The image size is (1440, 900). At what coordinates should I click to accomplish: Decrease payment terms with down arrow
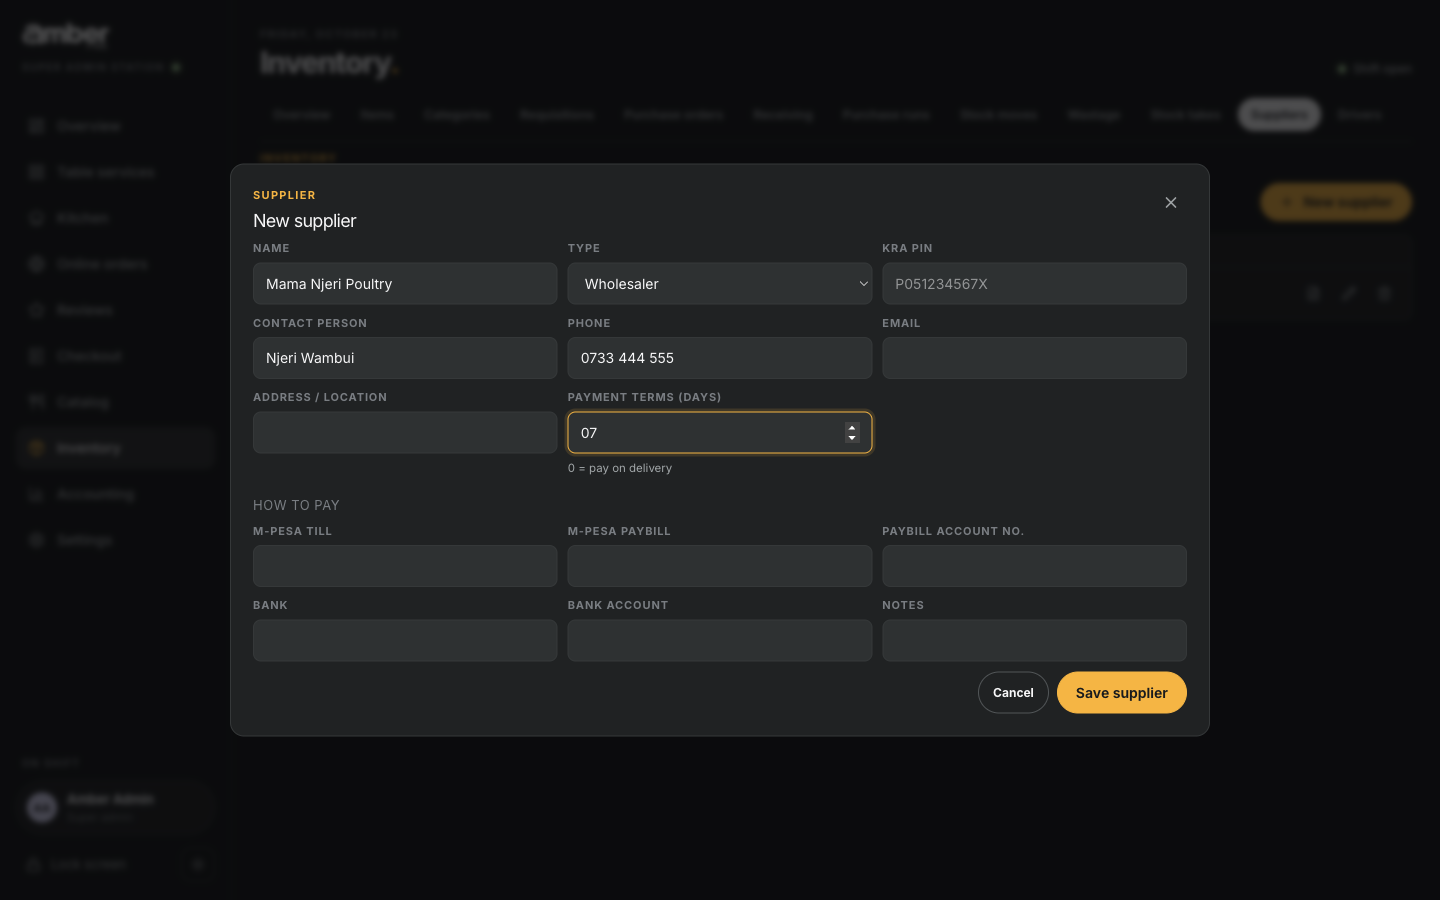click(852, 438)
